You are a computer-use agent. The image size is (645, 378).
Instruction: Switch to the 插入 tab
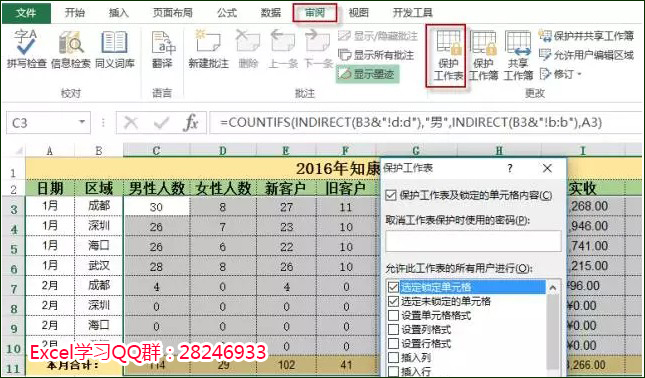[118, 13]
